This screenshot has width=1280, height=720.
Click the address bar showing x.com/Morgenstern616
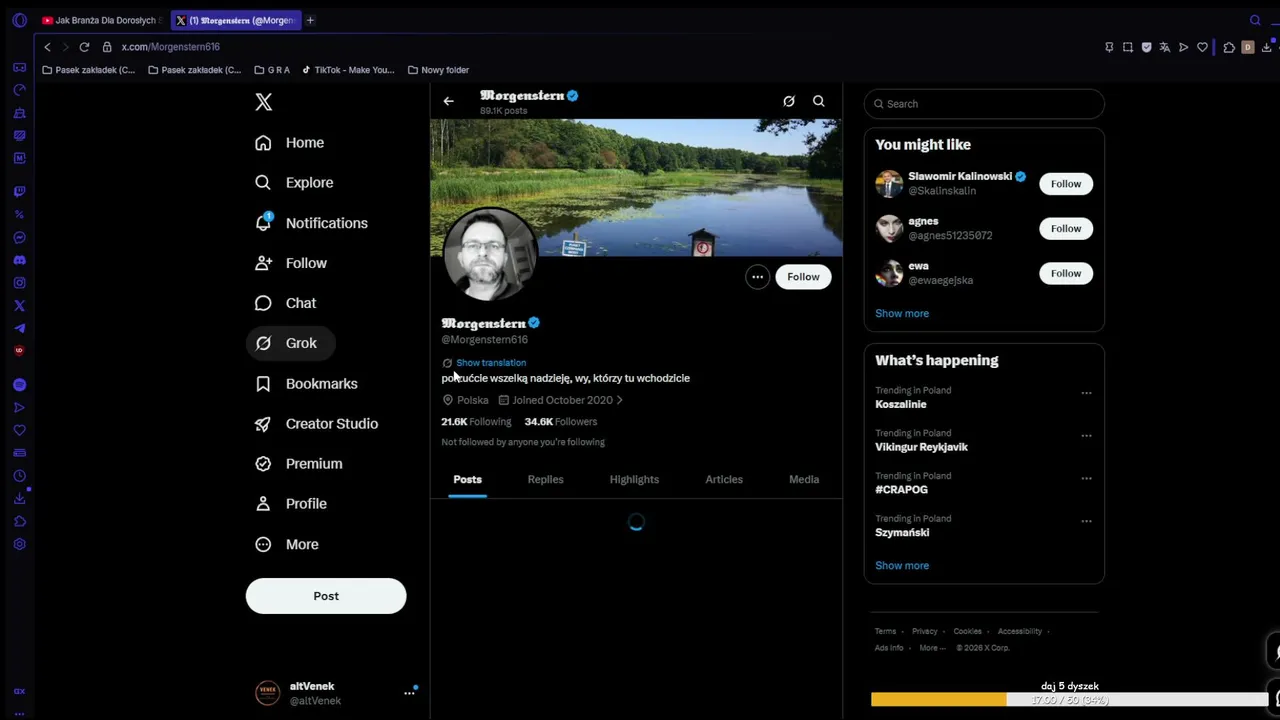170,47
